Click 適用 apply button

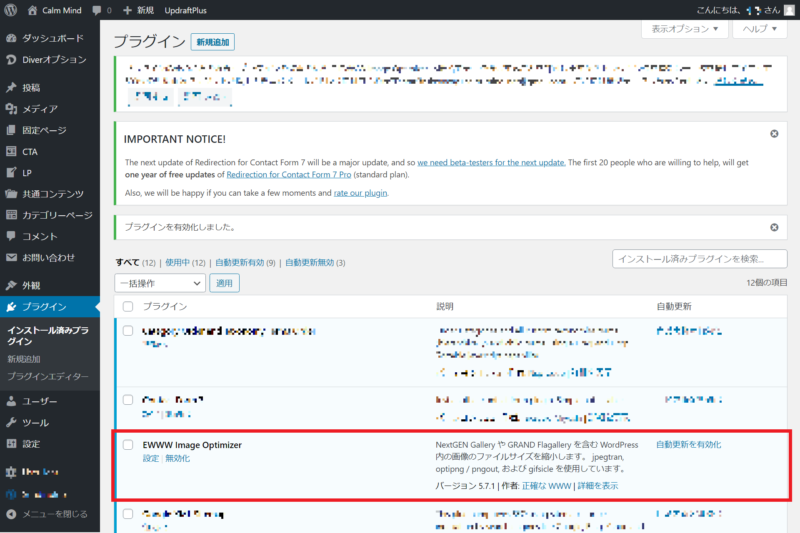(x=224, y=283)
